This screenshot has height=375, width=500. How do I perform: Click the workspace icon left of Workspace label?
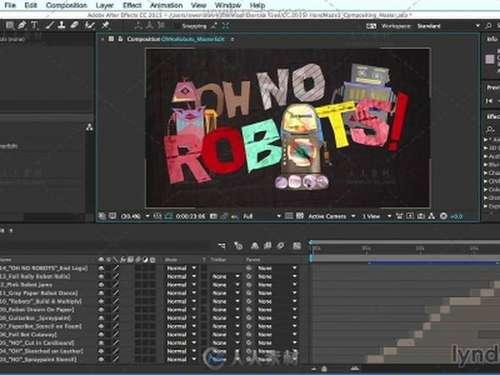[371, 26]
